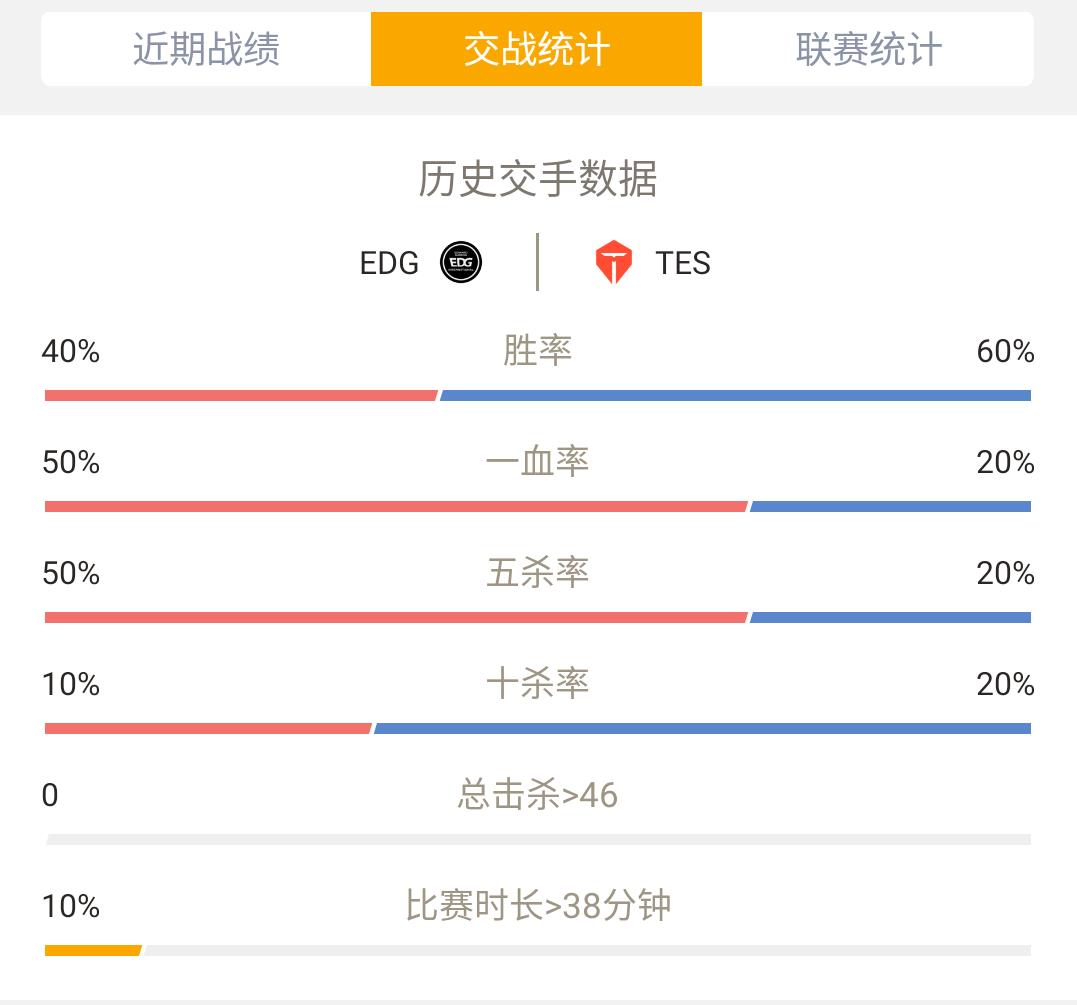Click the 十杀率 label
The width and height of the screenshot is (1077, 1005).
(537, 684)
